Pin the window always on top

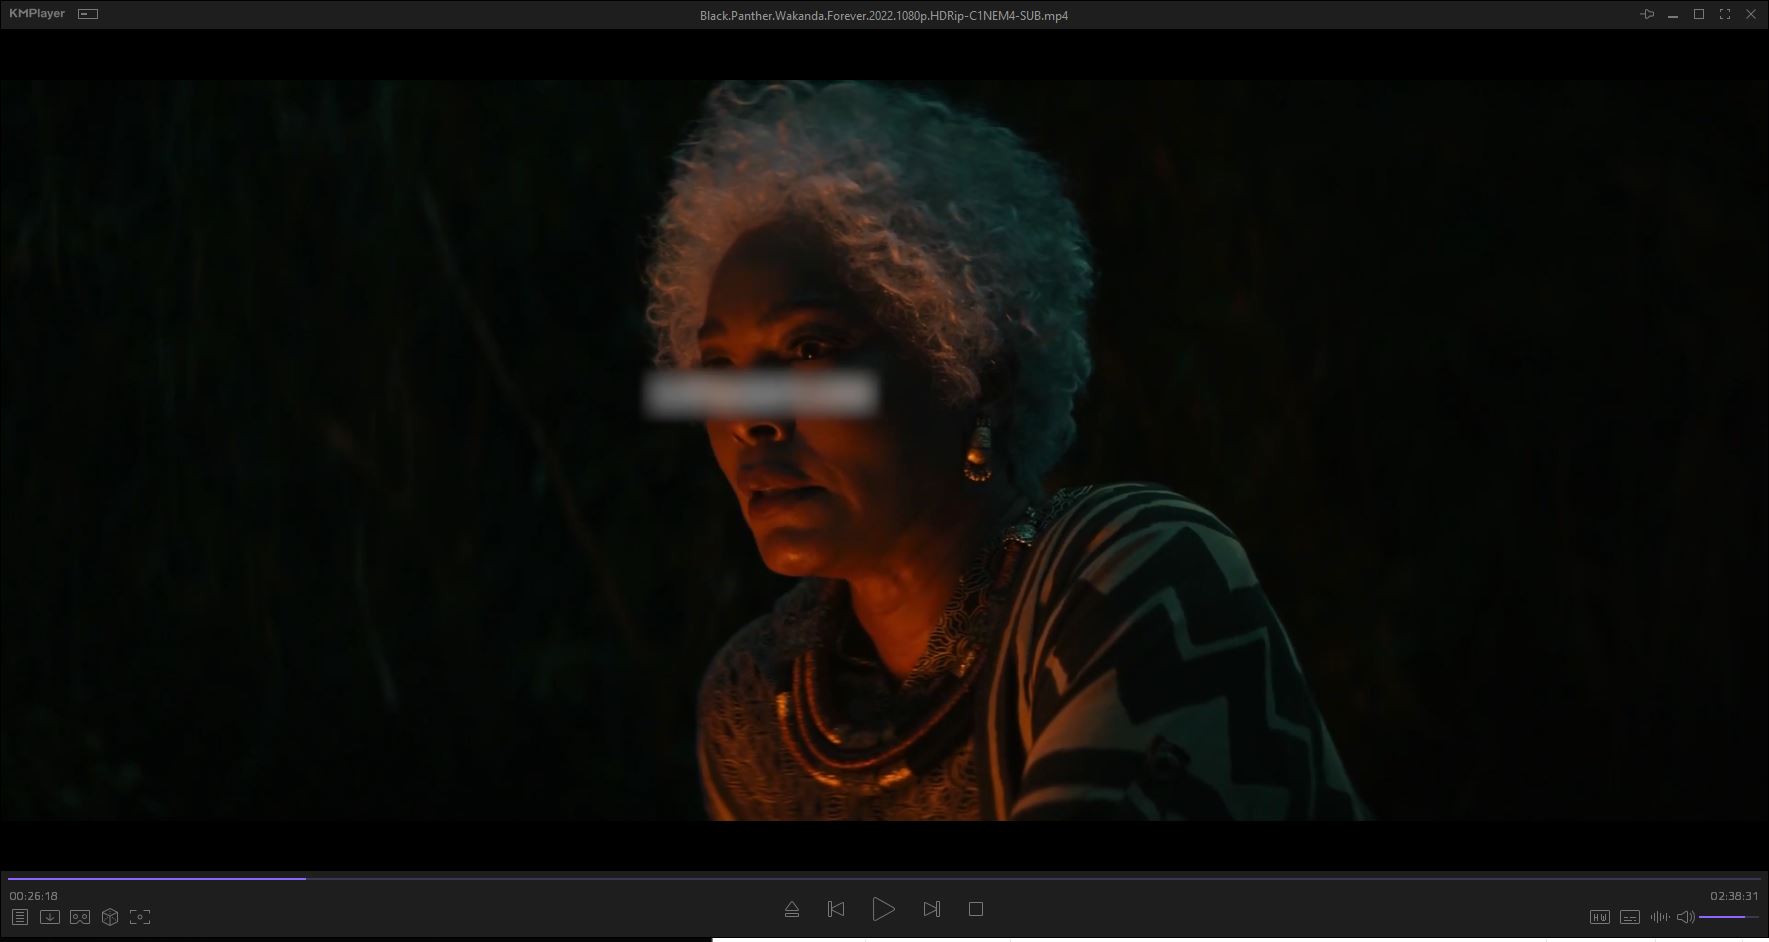(1647, 14)
